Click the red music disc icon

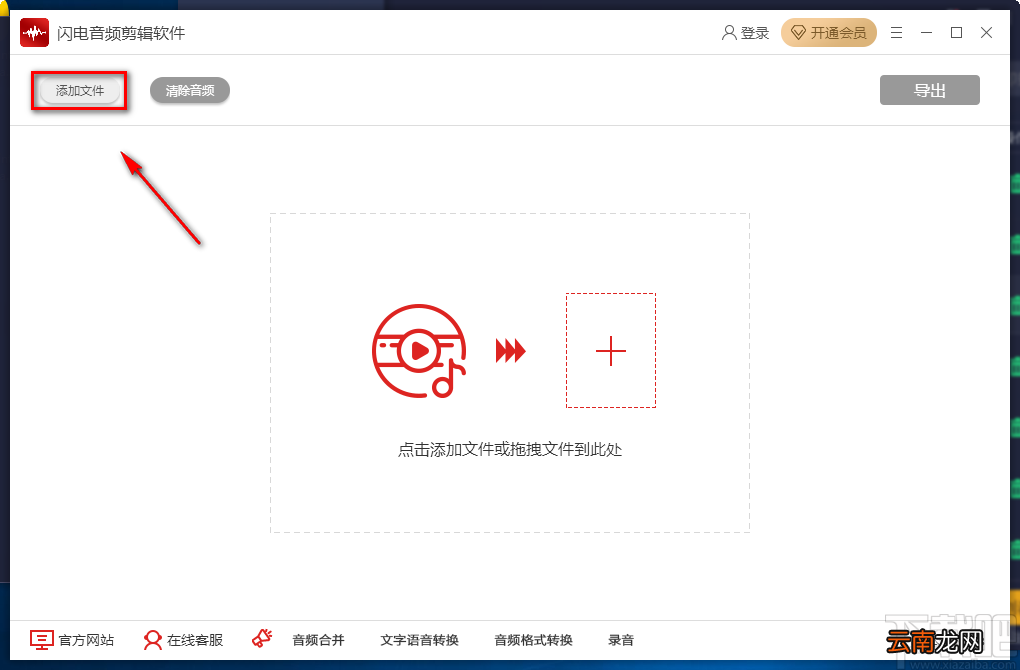420,351
